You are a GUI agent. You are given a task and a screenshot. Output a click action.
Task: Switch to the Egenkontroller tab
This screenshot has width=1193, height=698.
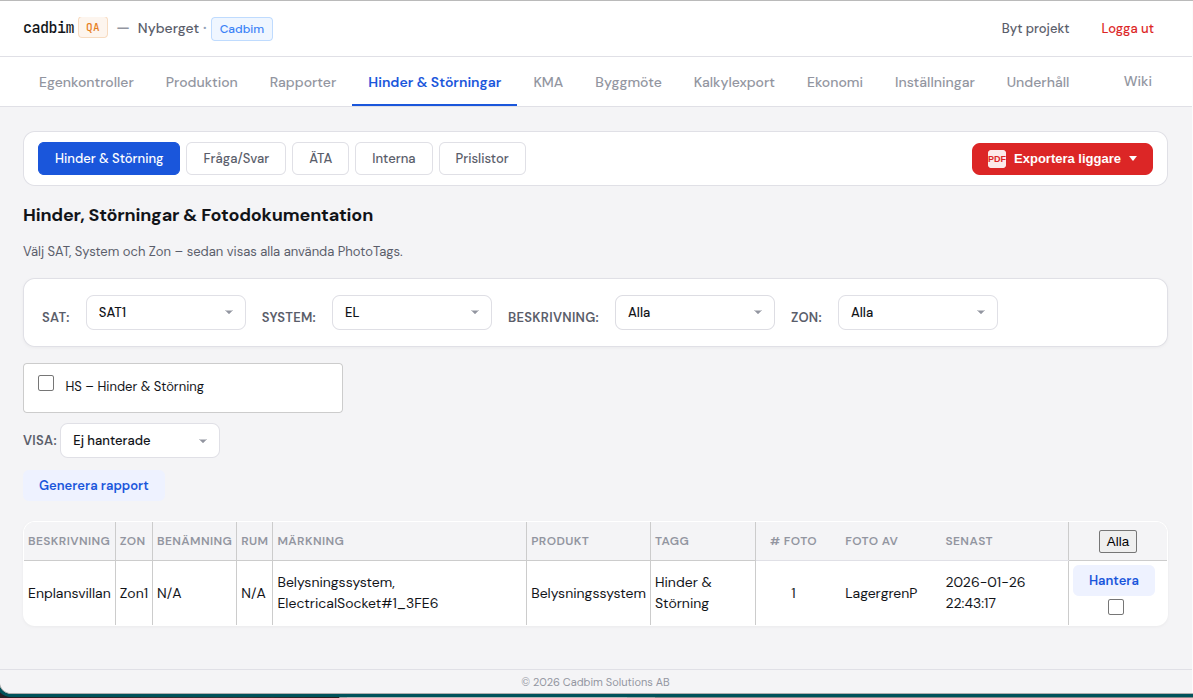click(86, 82)
